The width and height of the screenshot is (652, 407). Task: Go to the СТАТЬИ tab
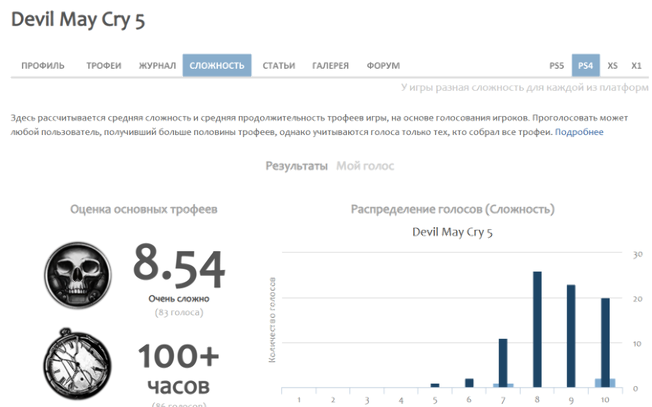point(279,66)
